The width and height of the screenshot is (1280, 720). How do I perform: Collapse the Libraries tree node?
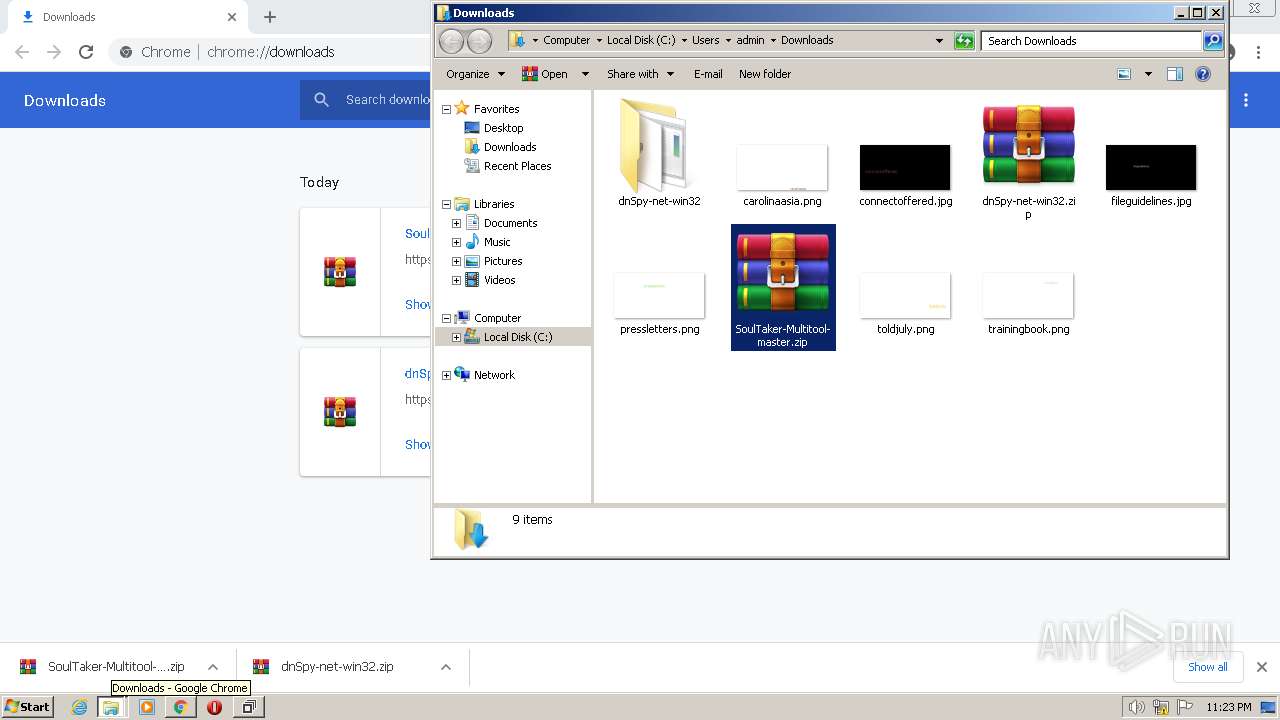click(x=446, y=204)
